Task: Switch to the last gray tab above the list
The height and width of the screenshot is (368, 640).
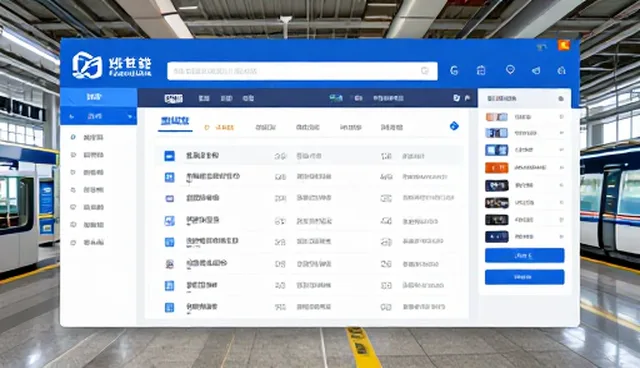Action: [392, 127]
